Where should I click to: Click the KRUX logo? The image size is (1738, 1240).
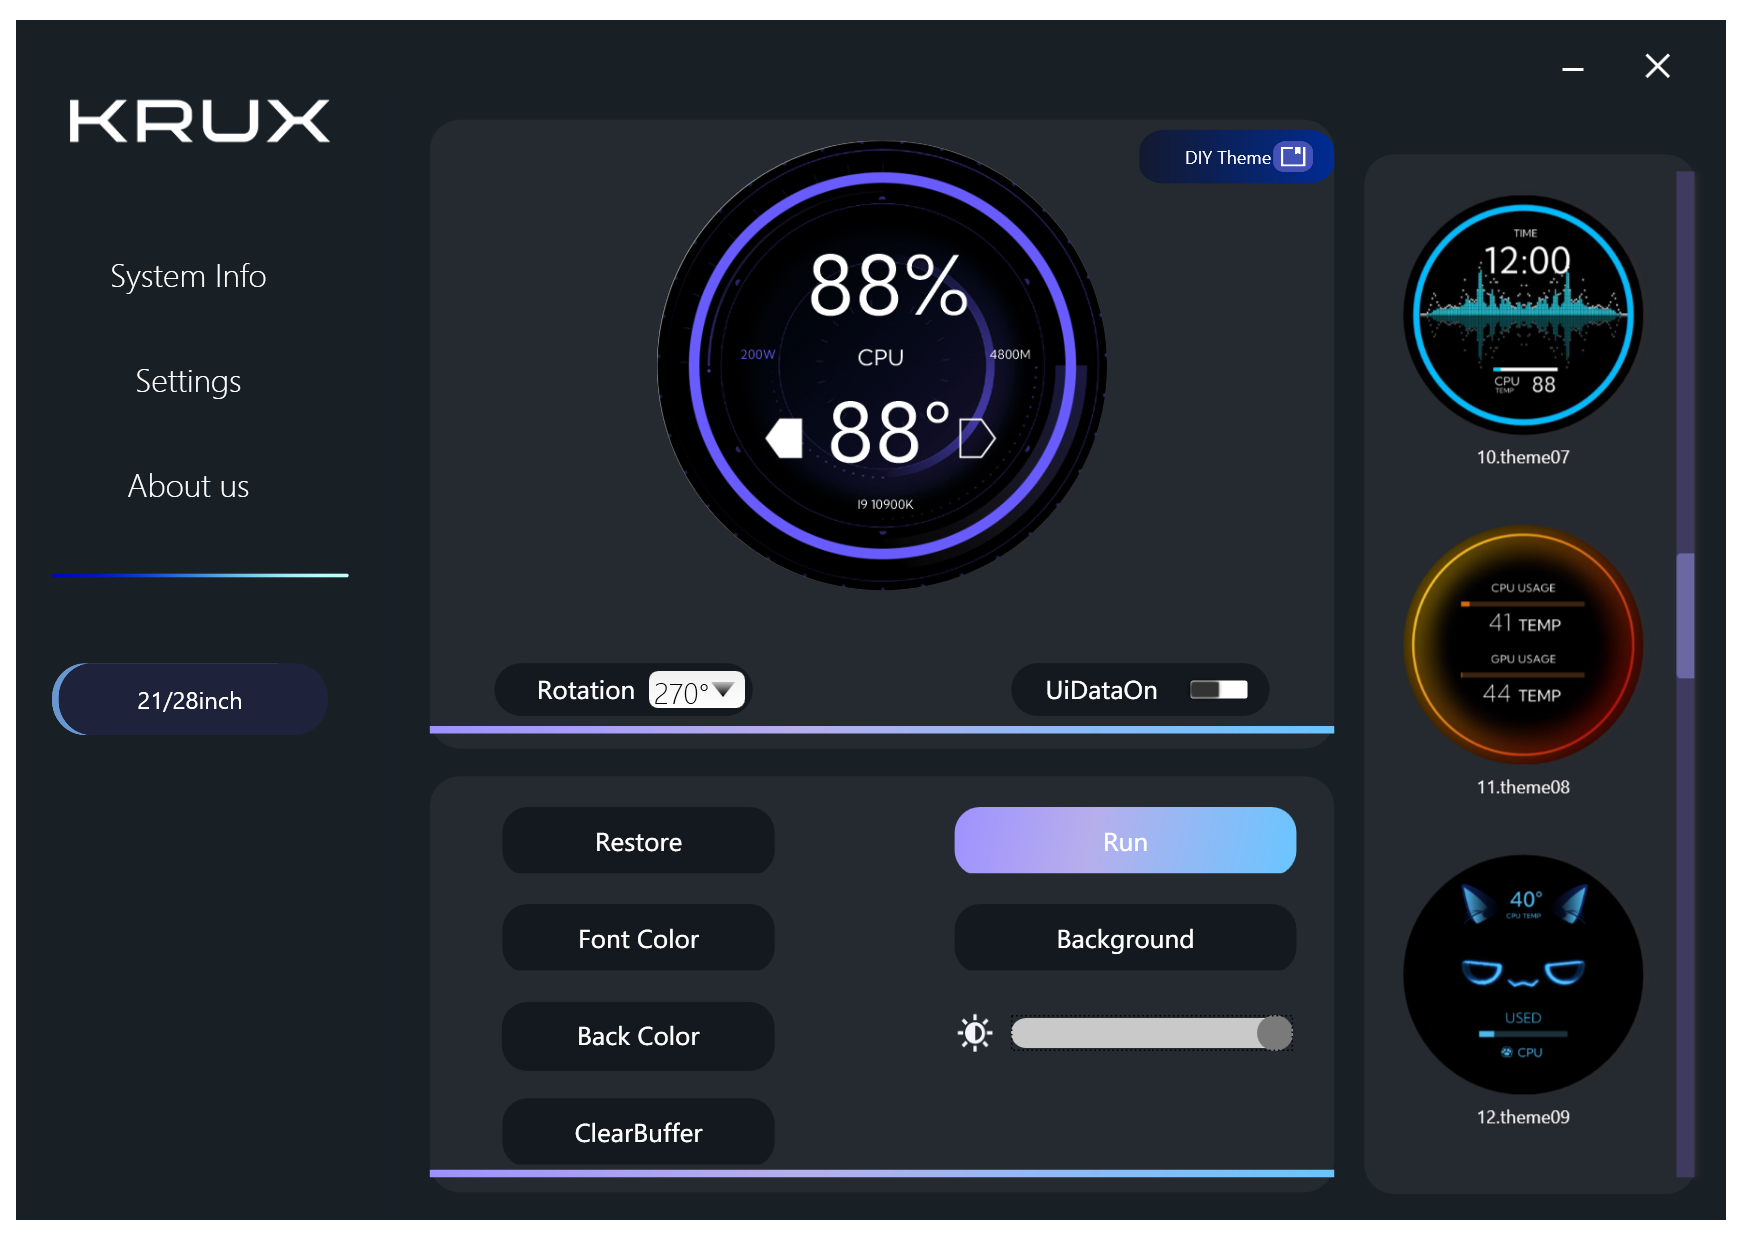point(199,121)
